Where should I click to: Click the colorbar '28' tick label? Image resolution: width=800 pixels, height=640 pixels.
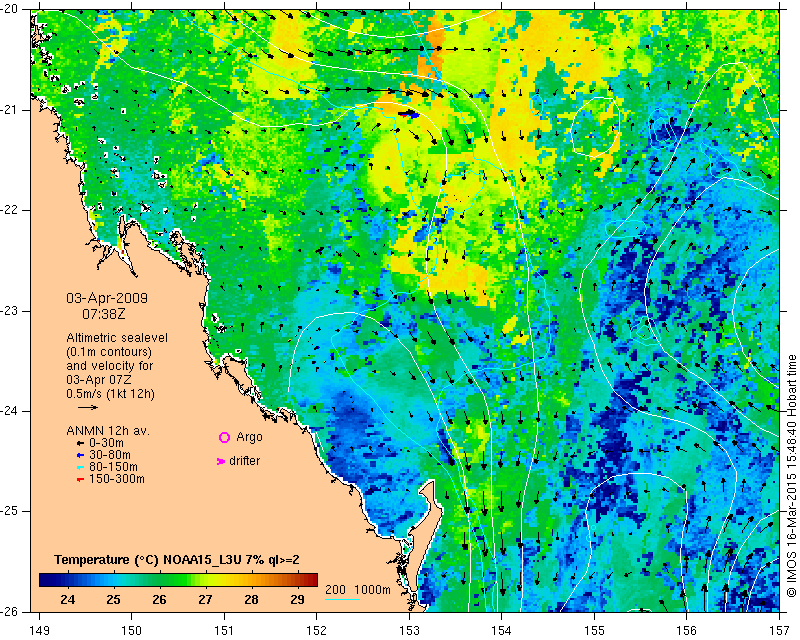coord(251,600)
